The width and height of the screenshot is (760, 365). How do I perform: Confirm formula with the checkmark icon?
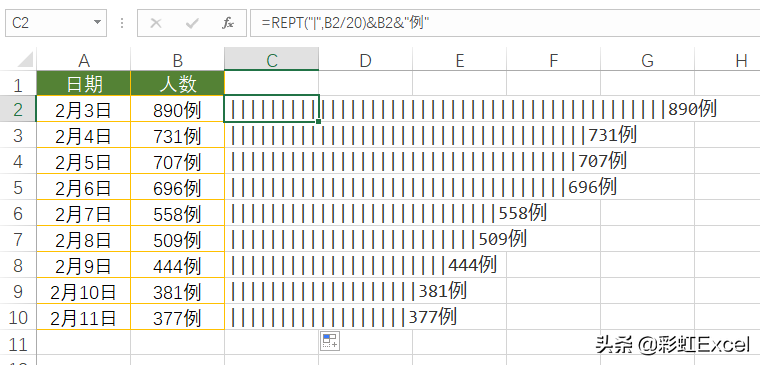tap(192, 23)
